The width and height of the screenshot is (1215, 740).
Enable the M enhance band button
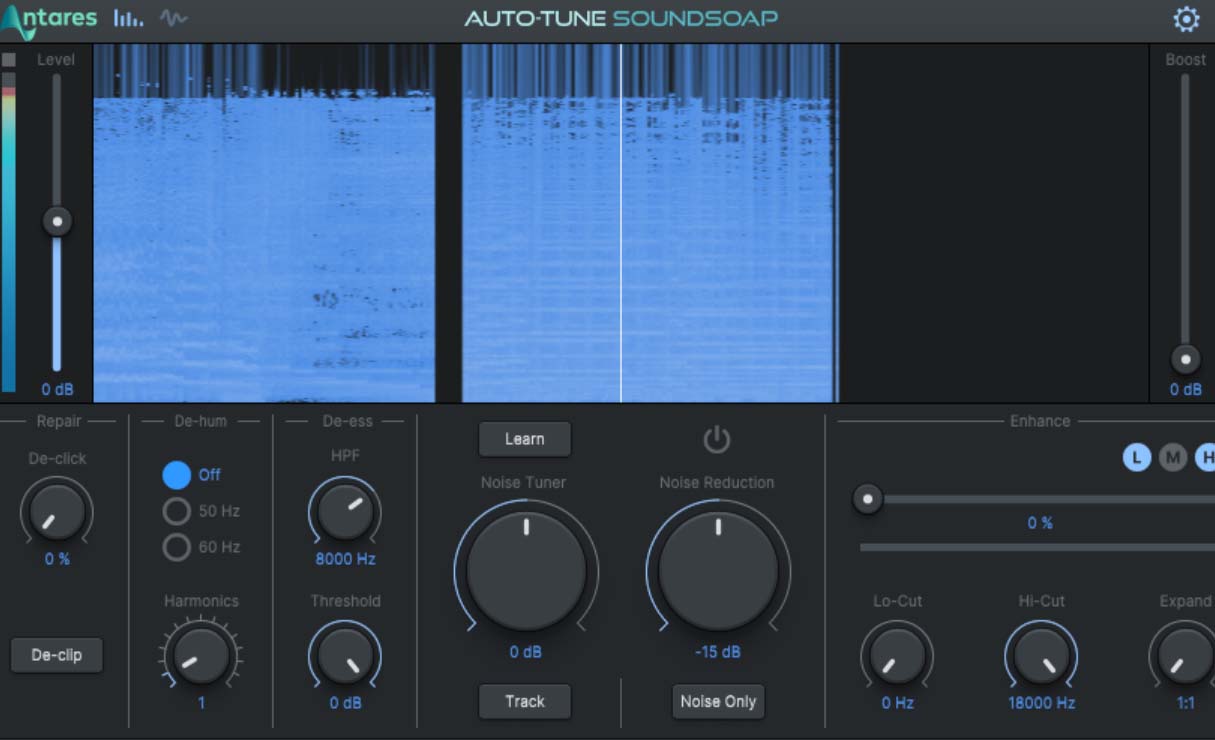click(x=1173, y=459)
